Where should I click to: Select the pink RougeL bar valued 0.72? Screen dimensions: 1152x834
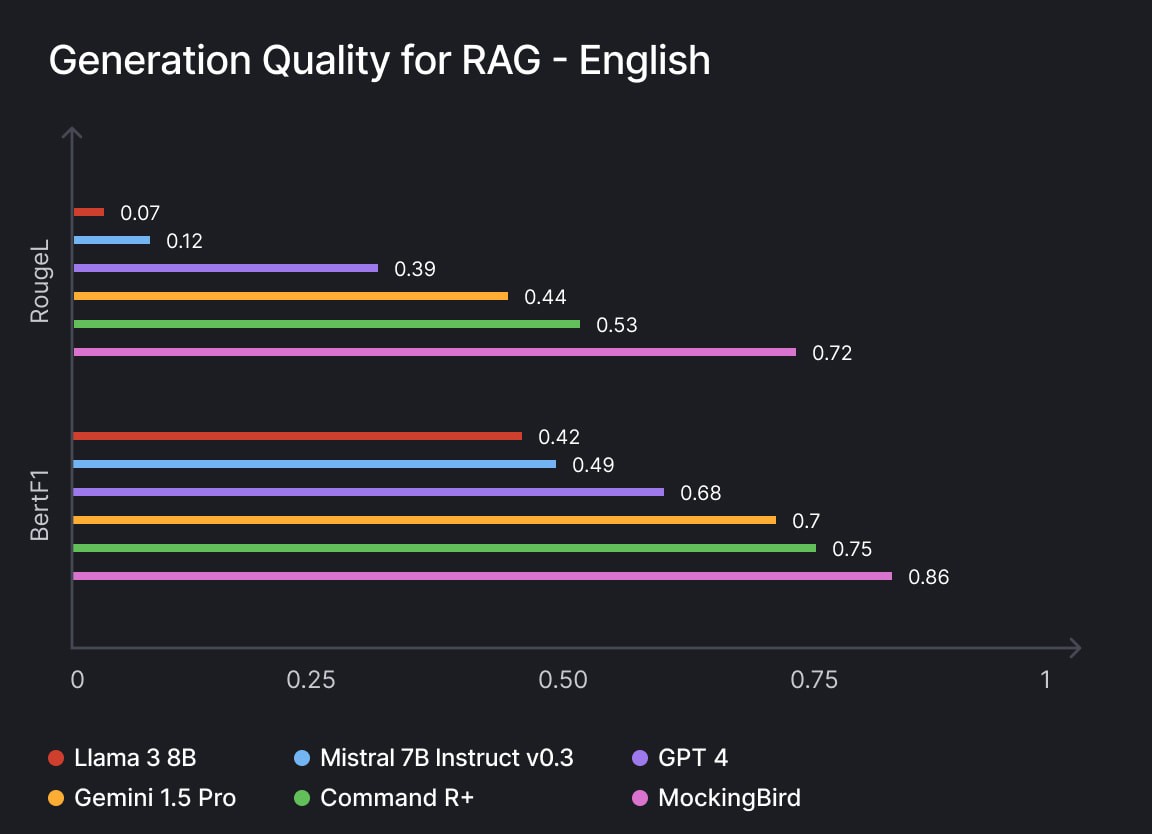(x=435, y=352)
